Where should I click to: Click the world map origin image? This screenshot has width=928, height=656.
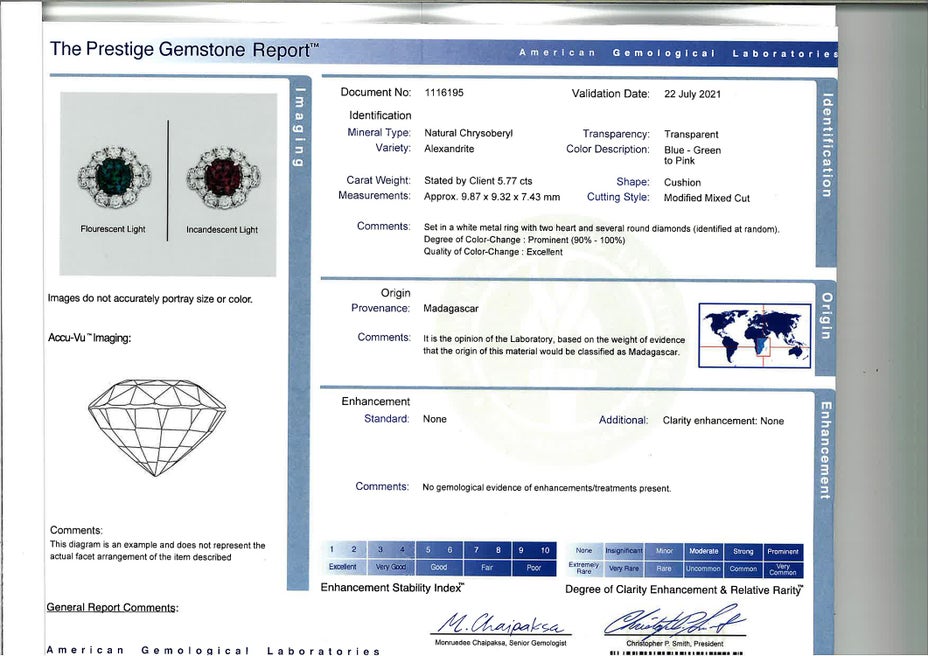[x=754, y=335]
